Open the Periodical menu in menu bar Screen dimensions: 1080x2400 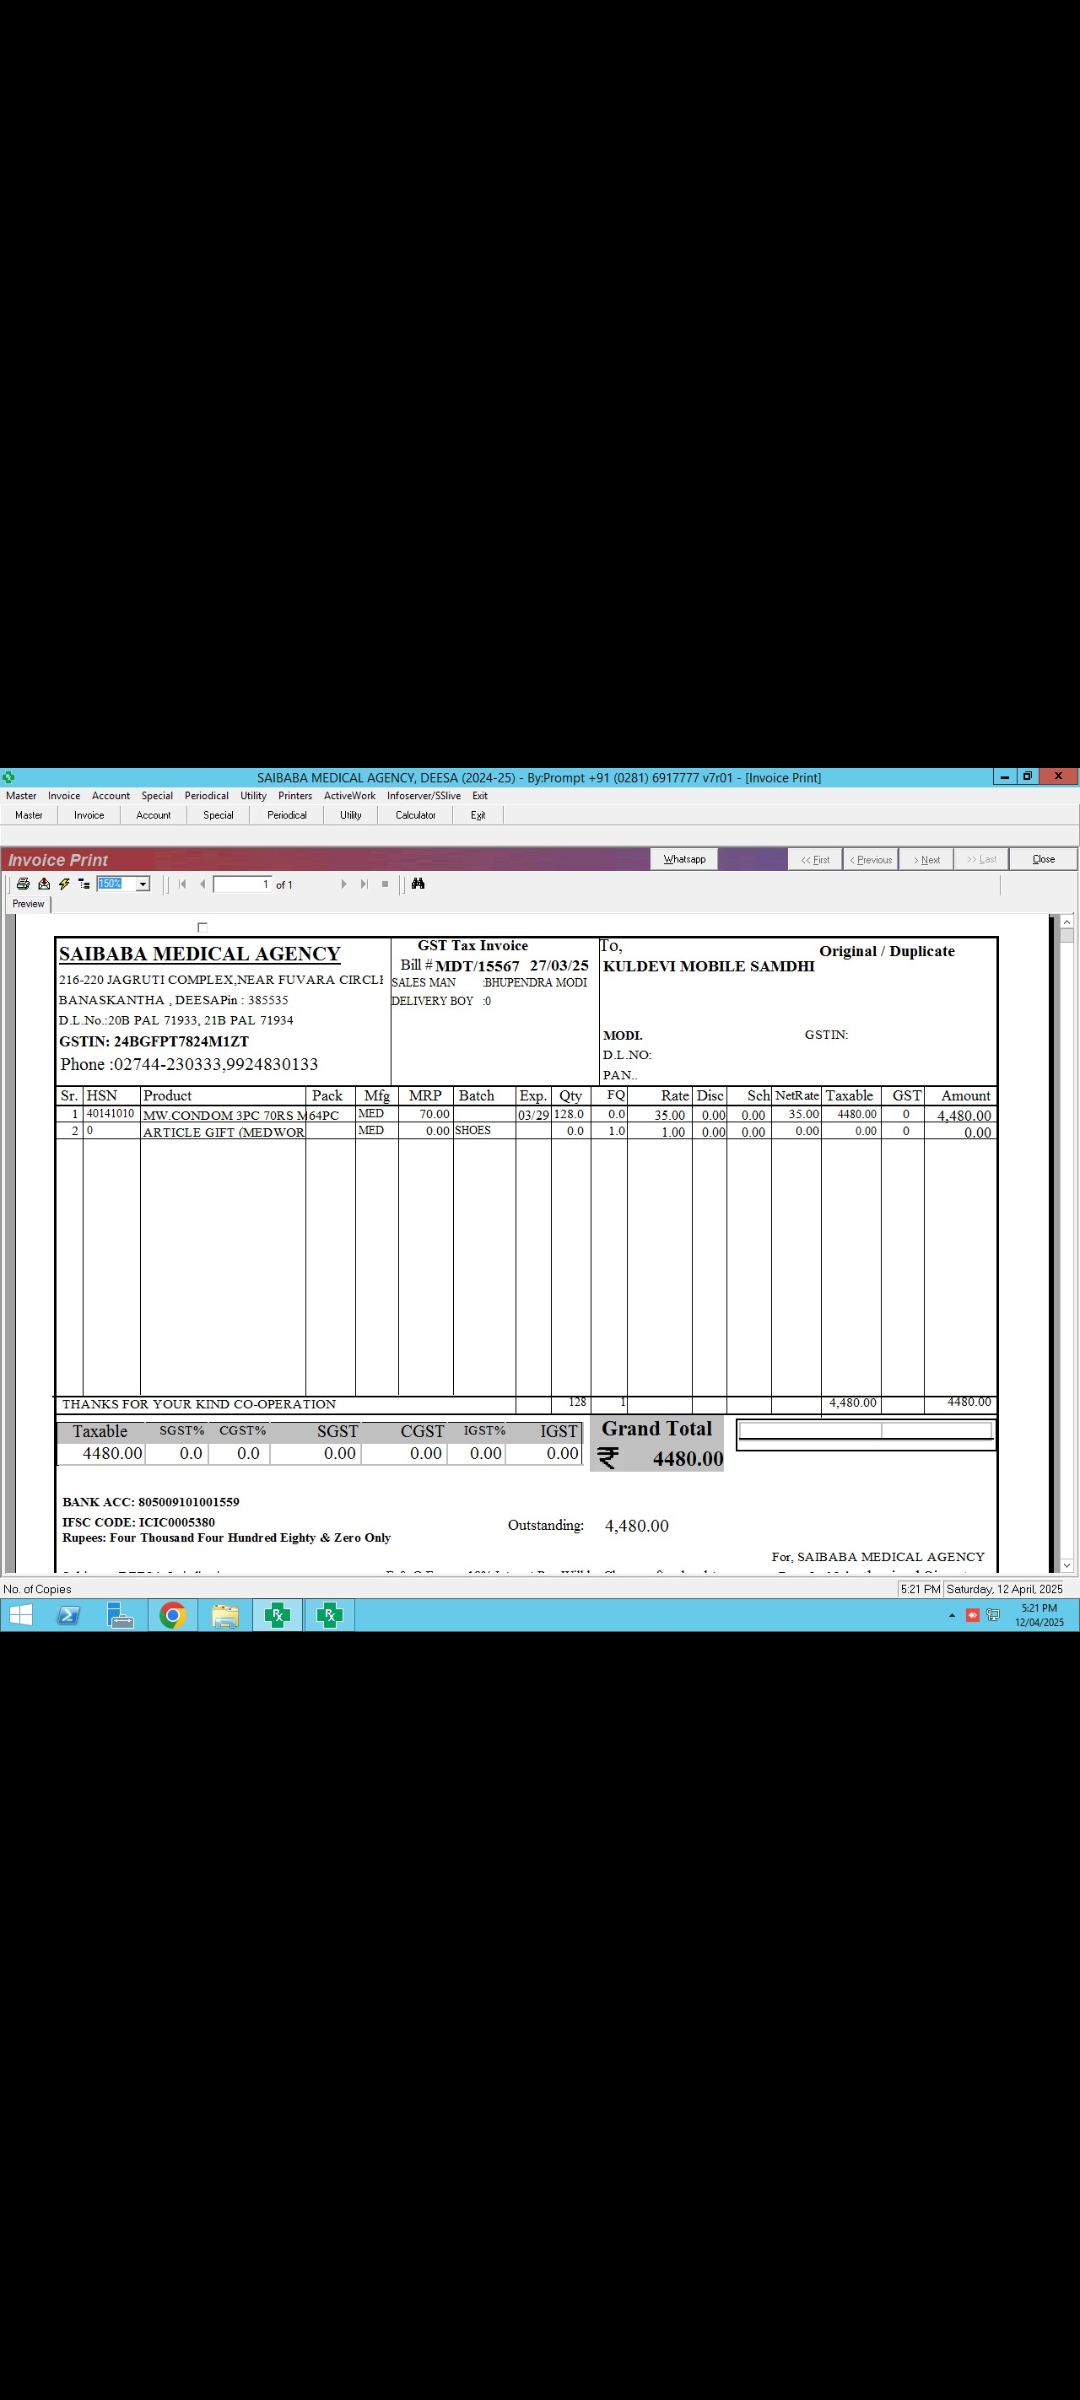[x=206, y=796]
